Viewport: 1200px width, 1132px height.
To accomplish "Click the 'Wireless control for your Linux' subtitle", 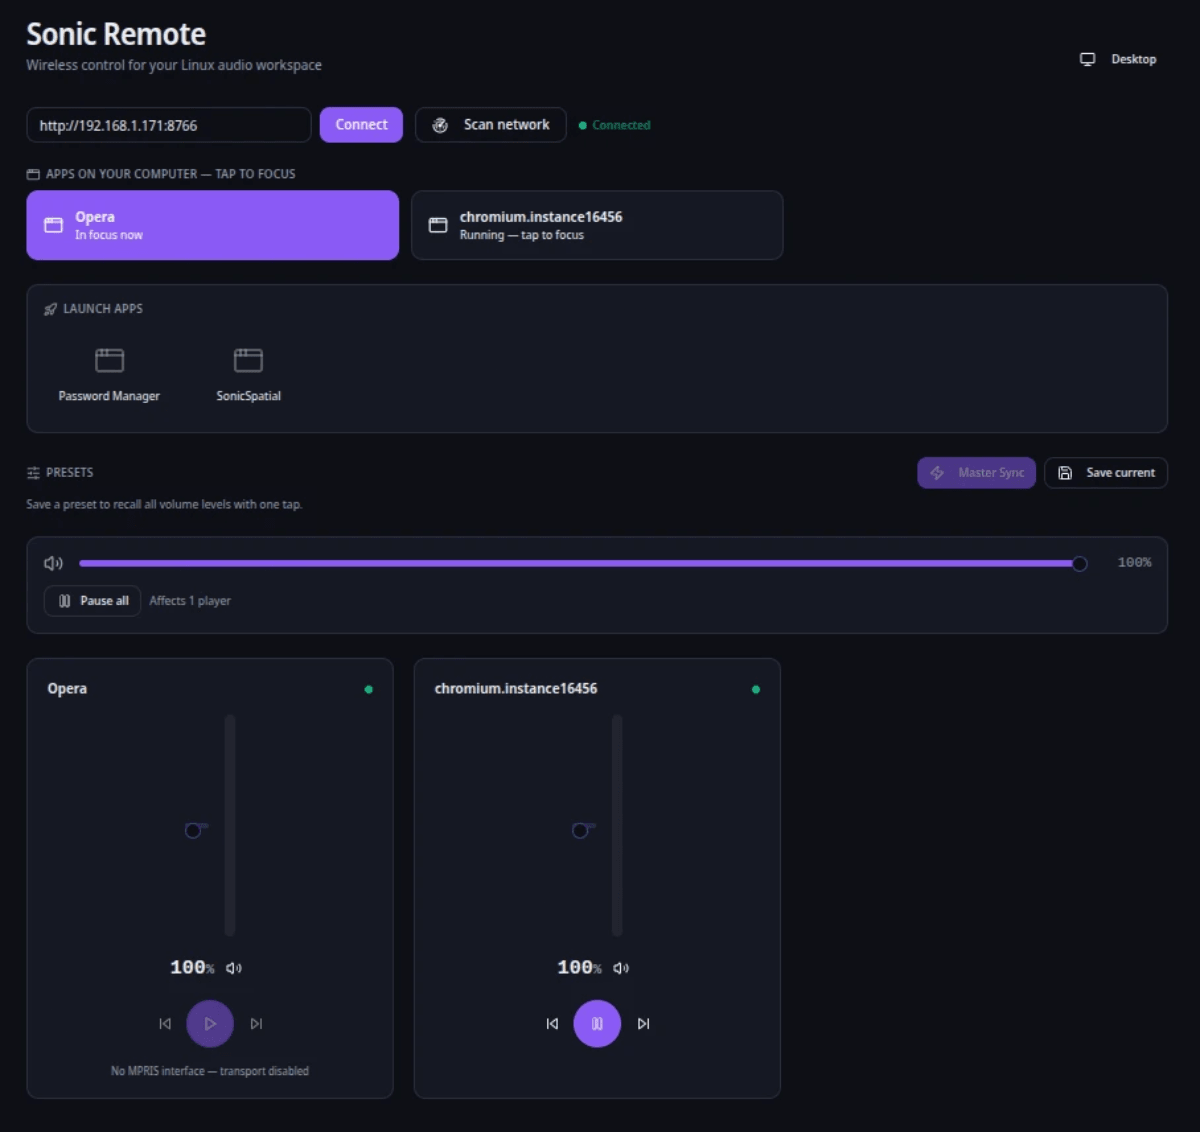I will pos(174,65).
